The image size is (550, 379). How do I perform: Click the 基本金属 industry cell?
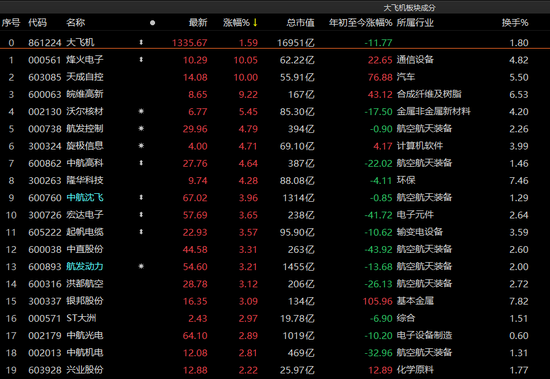(x=415, y=300)
